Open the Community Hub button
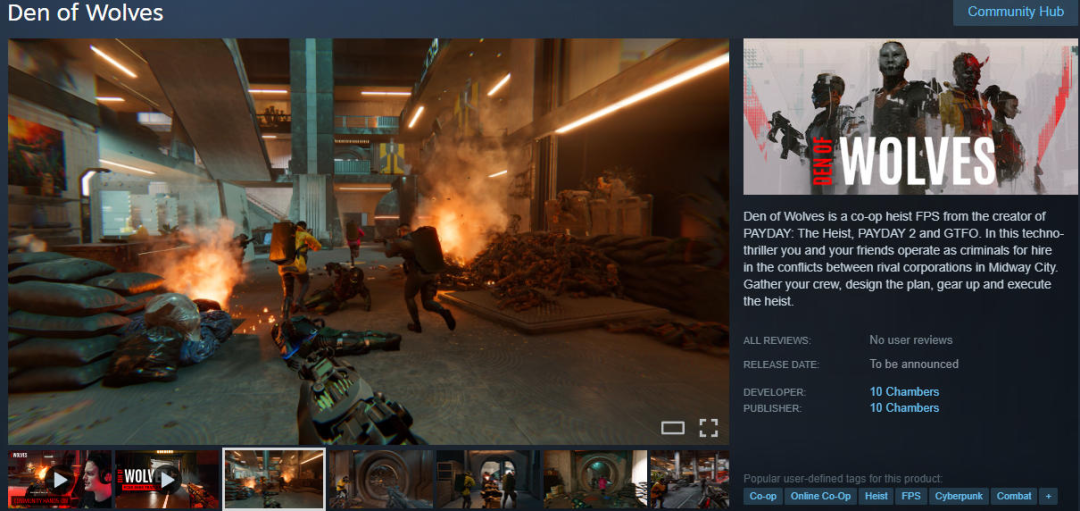Image resolution: width=1080 pixels, height=511 pixels. pos(1016,12)
